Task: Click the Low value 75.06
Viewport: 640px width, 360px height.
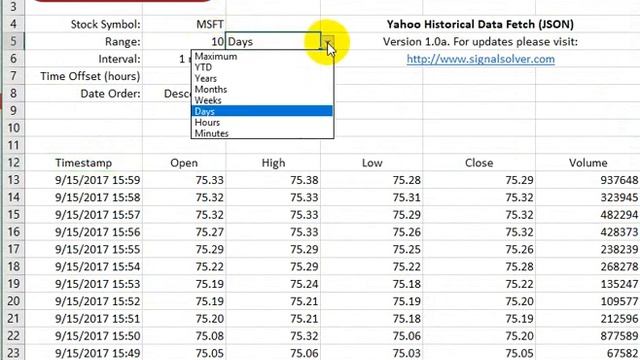Action: pos(372,336)
